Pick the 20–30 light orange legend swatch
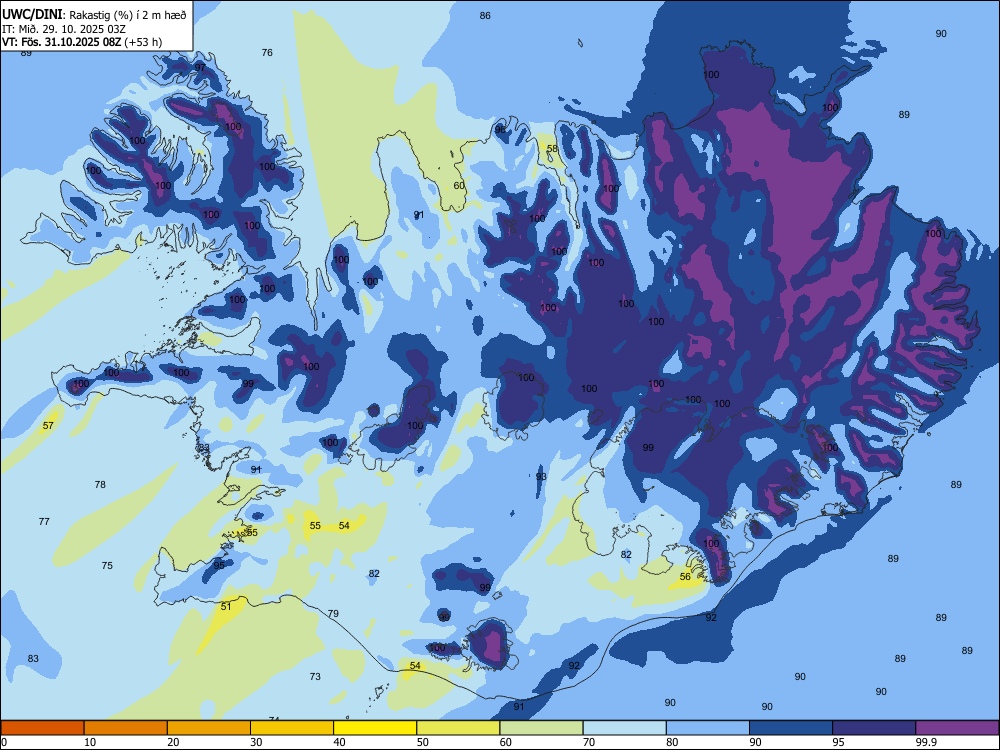The height and width of the screenshot is (750, 1000). (209, 728)
